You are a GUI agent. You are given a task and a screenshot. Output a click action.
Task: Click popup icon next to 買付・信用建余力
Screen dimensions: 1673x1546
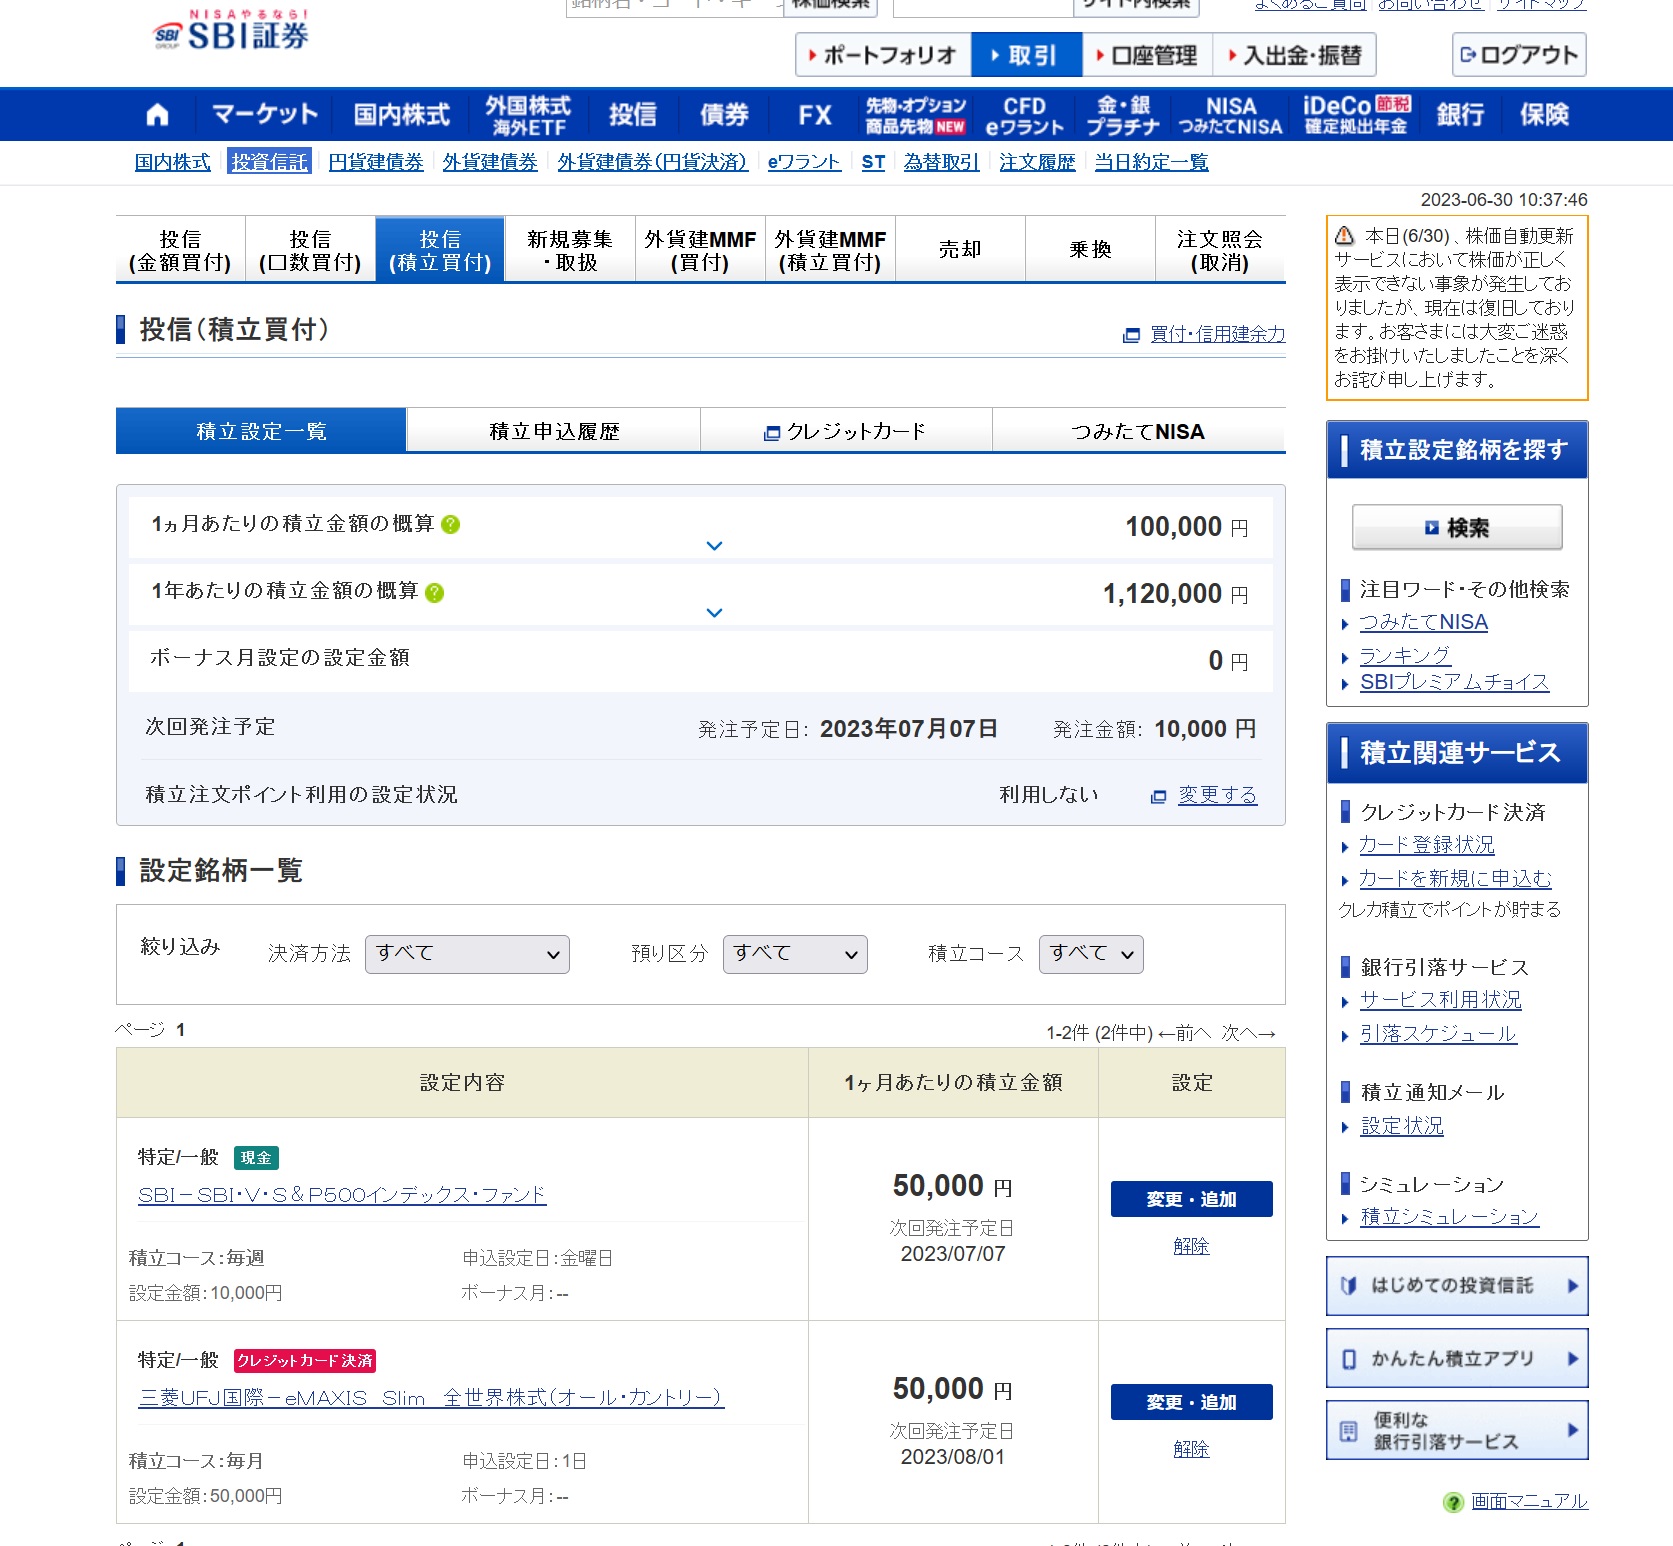1131,335
